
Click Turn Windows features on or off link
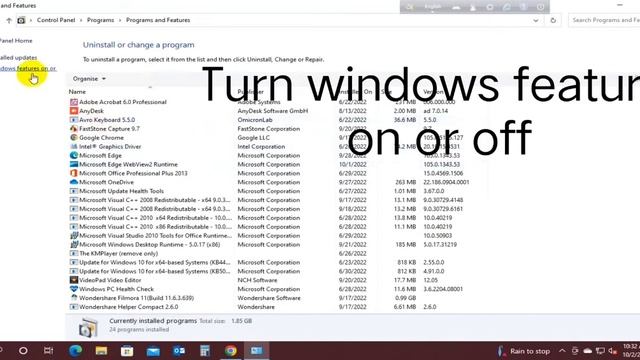(28, 68)
